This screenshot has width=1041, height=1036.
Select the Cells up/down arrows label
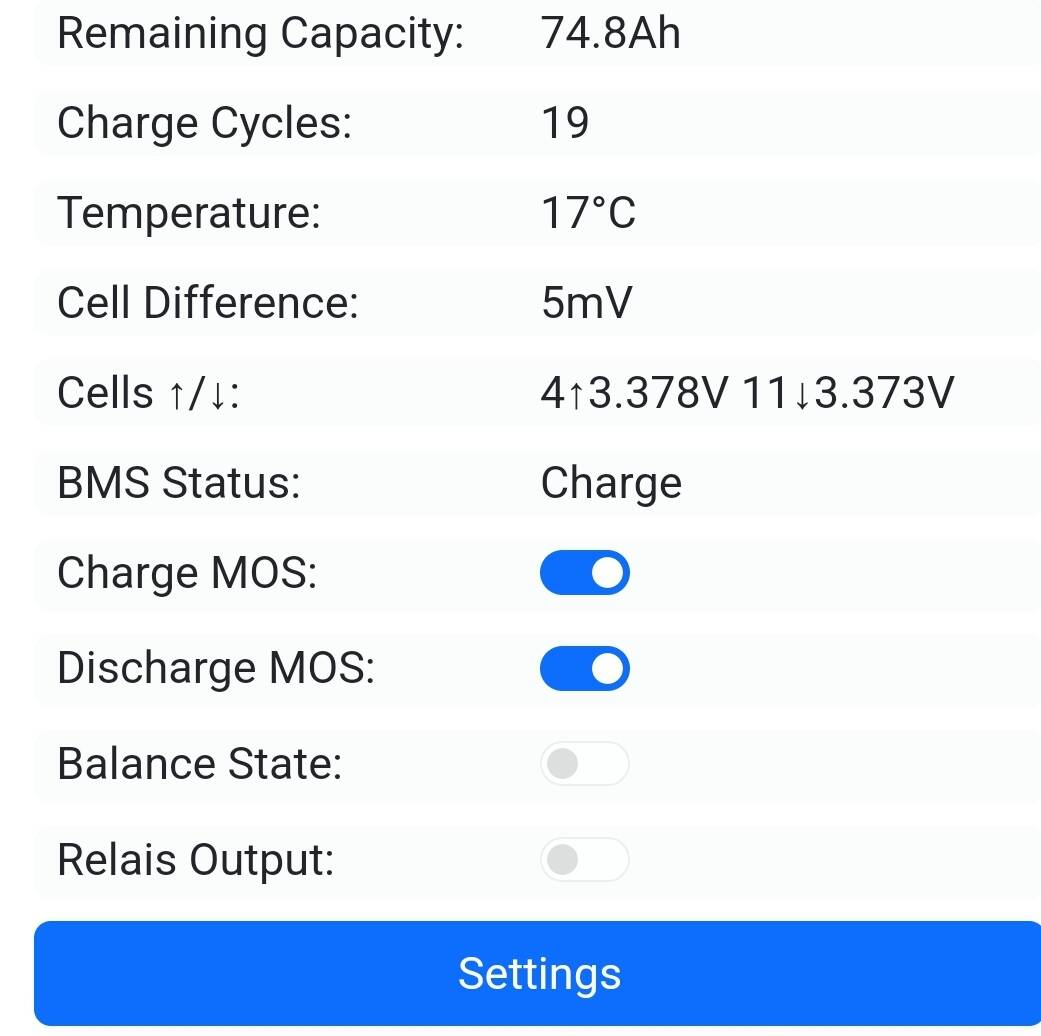[x=148, y=392]
